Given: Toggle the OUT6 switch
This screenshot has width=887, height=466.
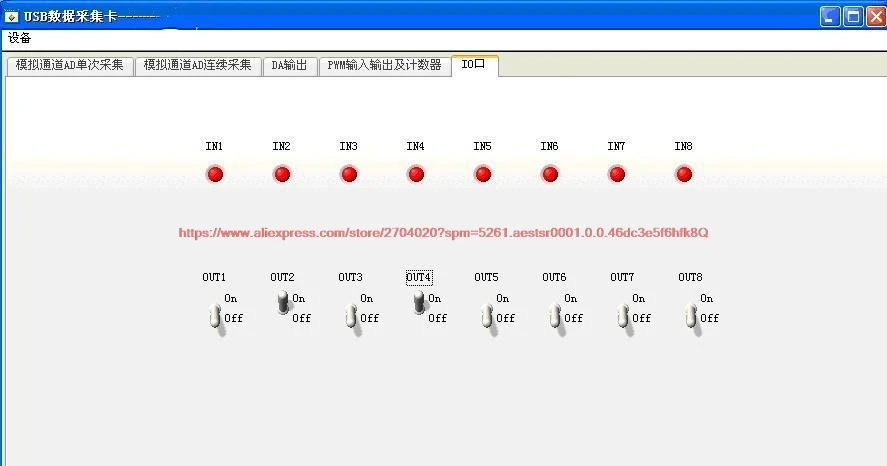Looking at the screenshot, I should pyautogui.click(x=555, y=317).
